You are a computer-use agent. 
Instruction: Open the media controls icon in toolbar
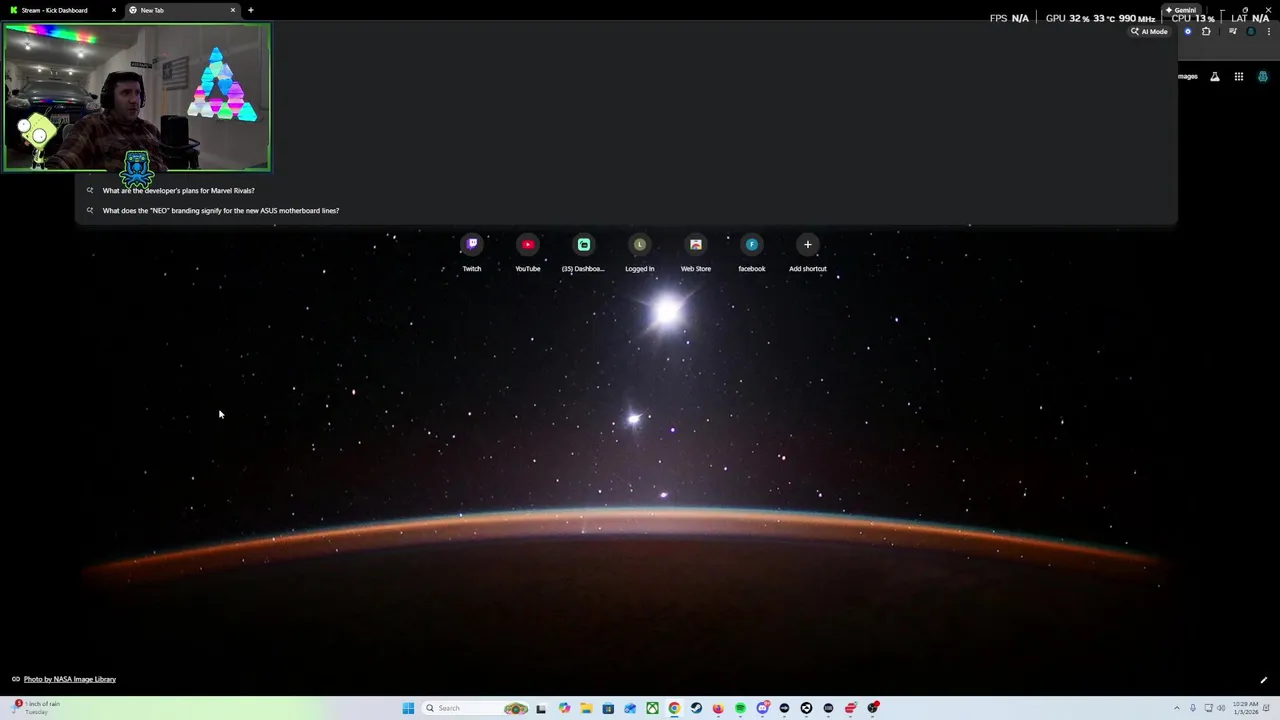click(1233, 31)
